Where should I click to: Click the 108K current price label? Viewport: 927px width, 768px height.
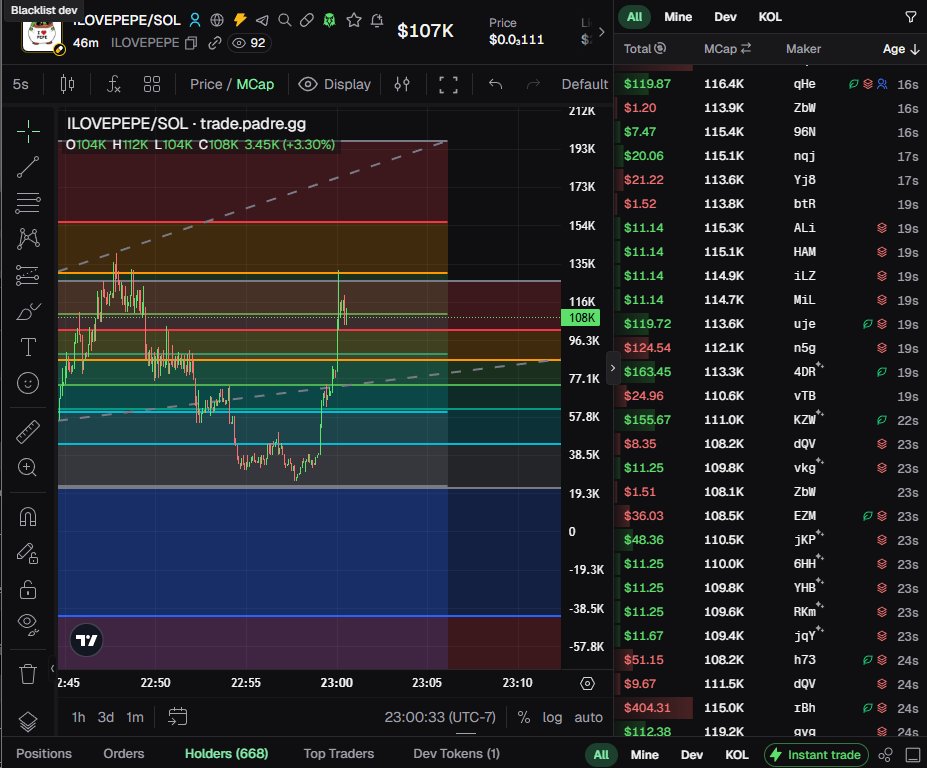coord(581,318)
